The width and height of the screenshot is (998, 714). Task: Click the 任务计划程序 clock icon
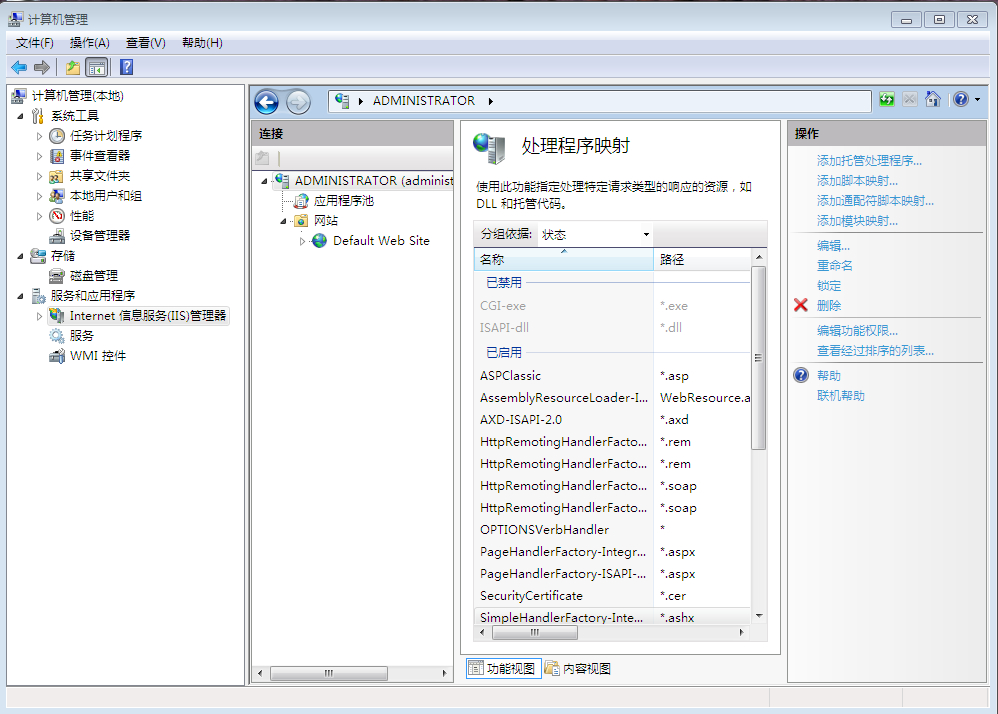(x=57, y=136)
